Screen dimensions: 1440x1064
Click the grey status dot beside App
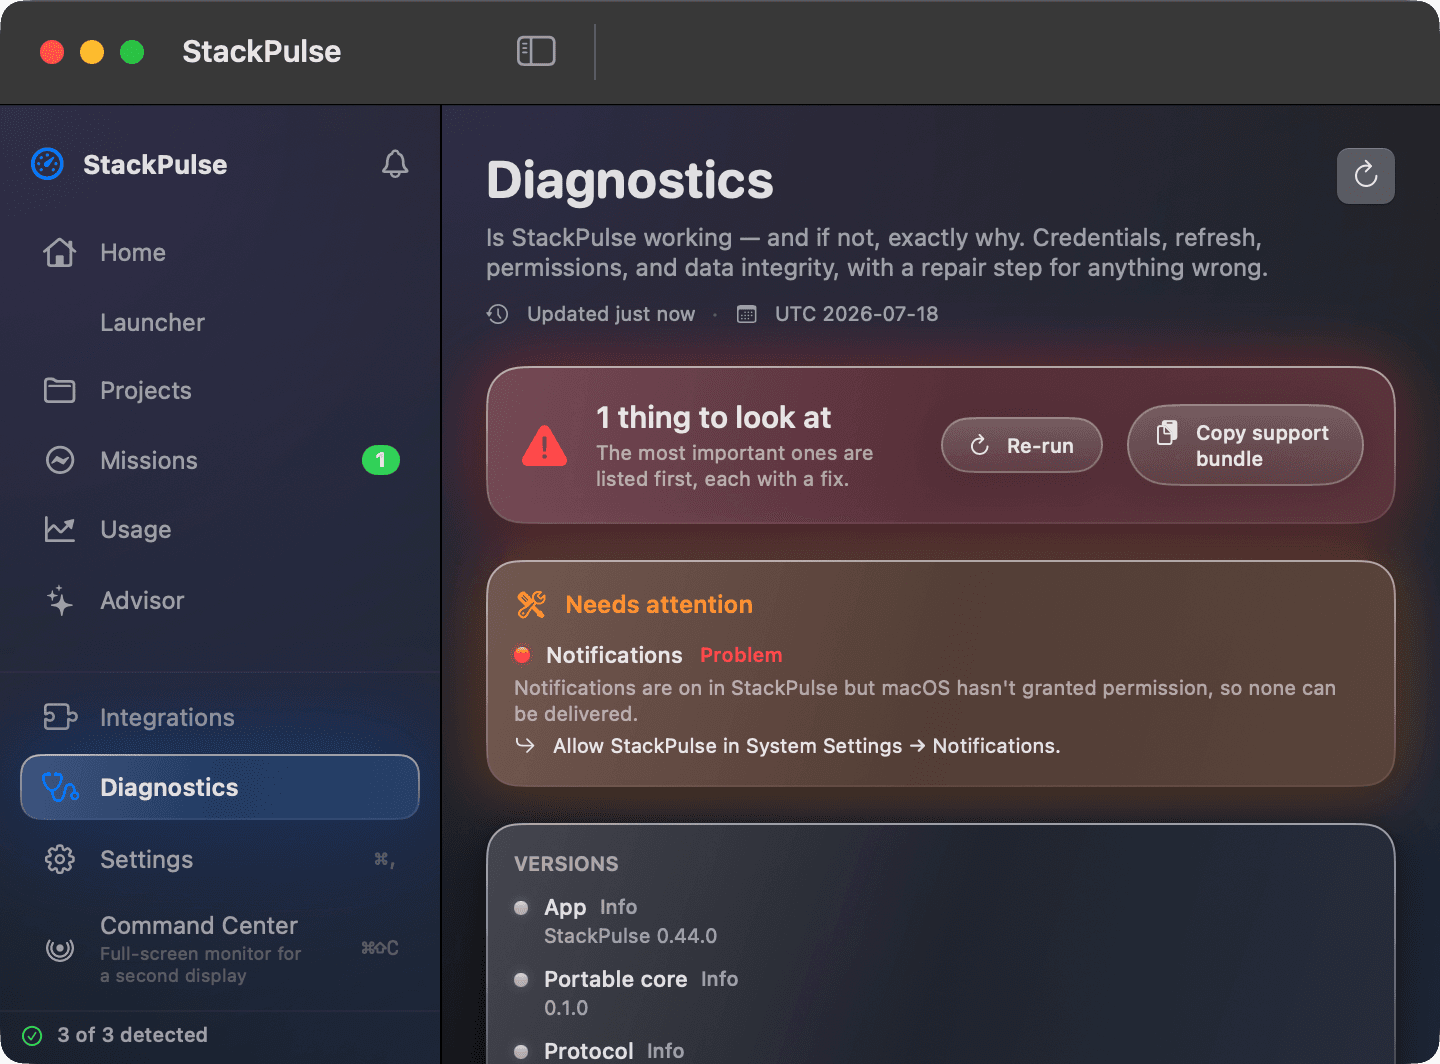coord(521,908)
